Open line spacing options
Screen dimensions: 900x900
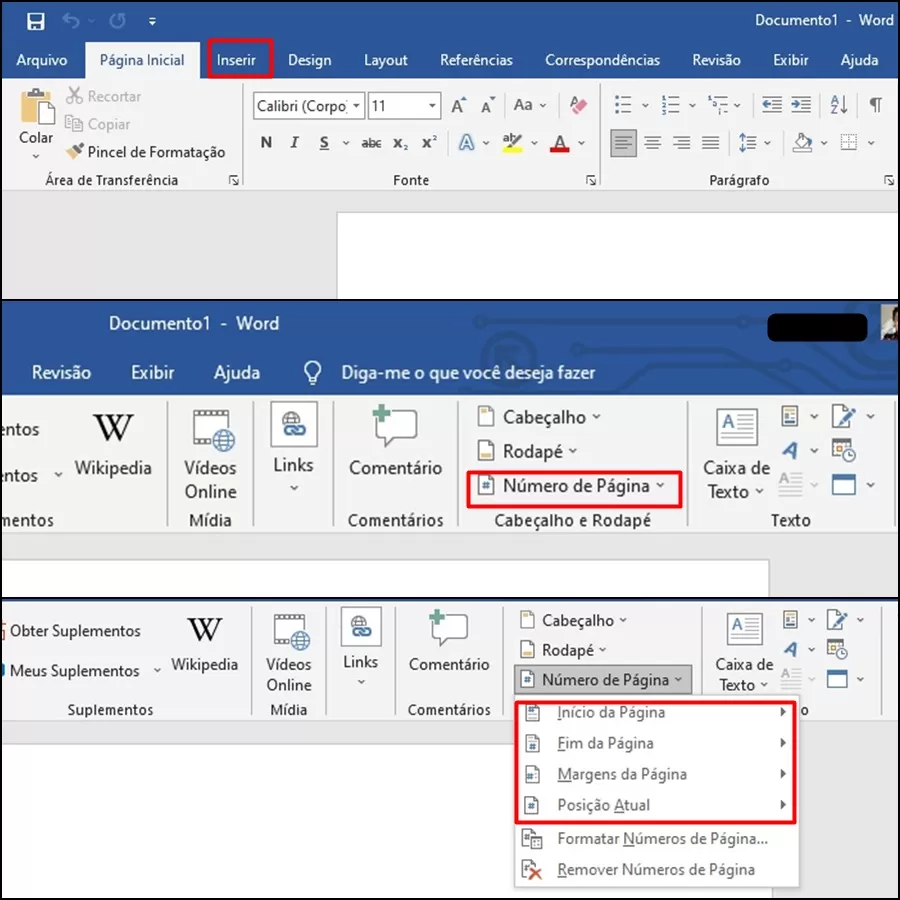(754, 142)
